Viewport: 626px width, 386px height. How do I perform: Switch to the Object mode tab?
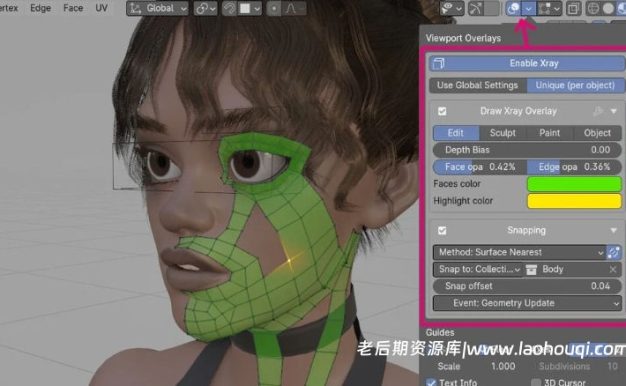[597, 133]
